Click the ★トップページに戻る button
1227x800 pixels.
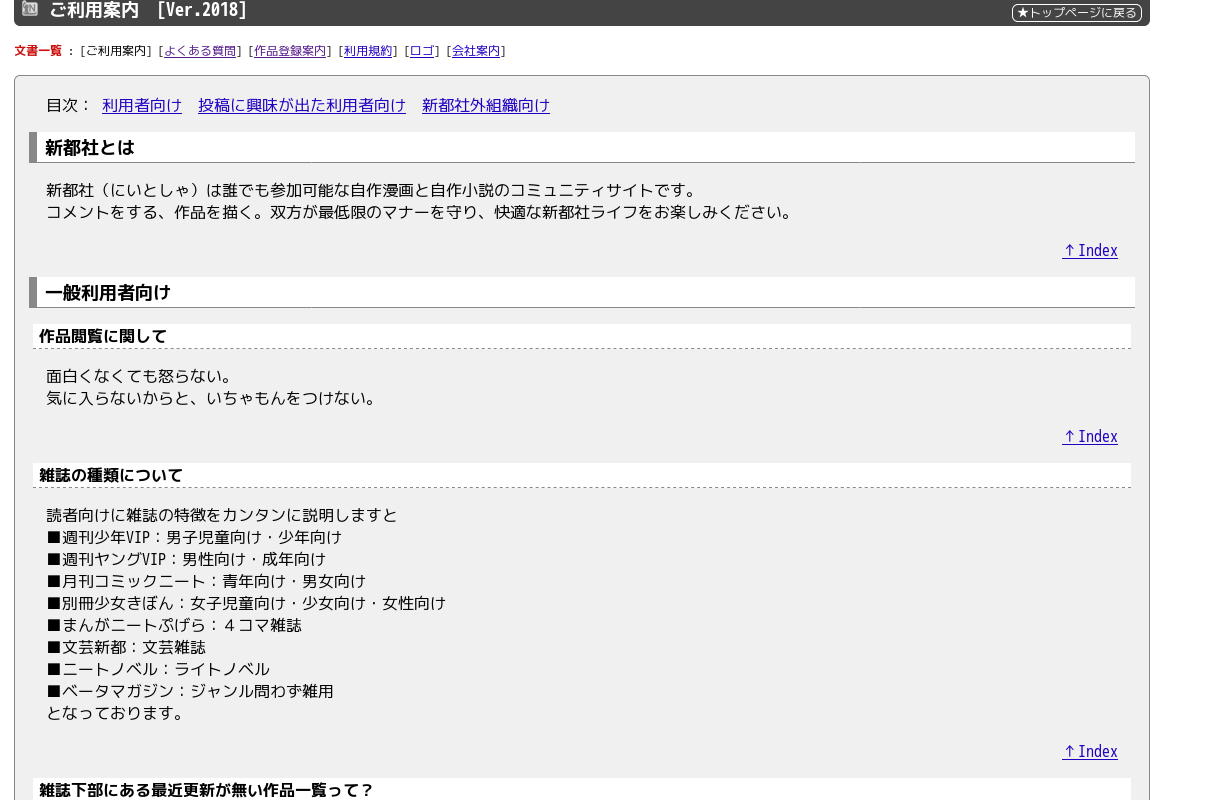click(1077, 13)
